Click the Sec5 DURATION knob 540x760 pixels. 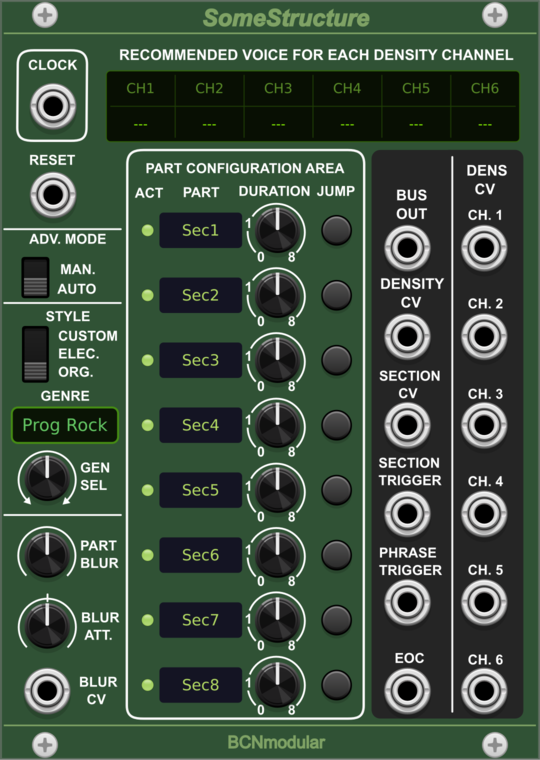click(x=277, y=490)
